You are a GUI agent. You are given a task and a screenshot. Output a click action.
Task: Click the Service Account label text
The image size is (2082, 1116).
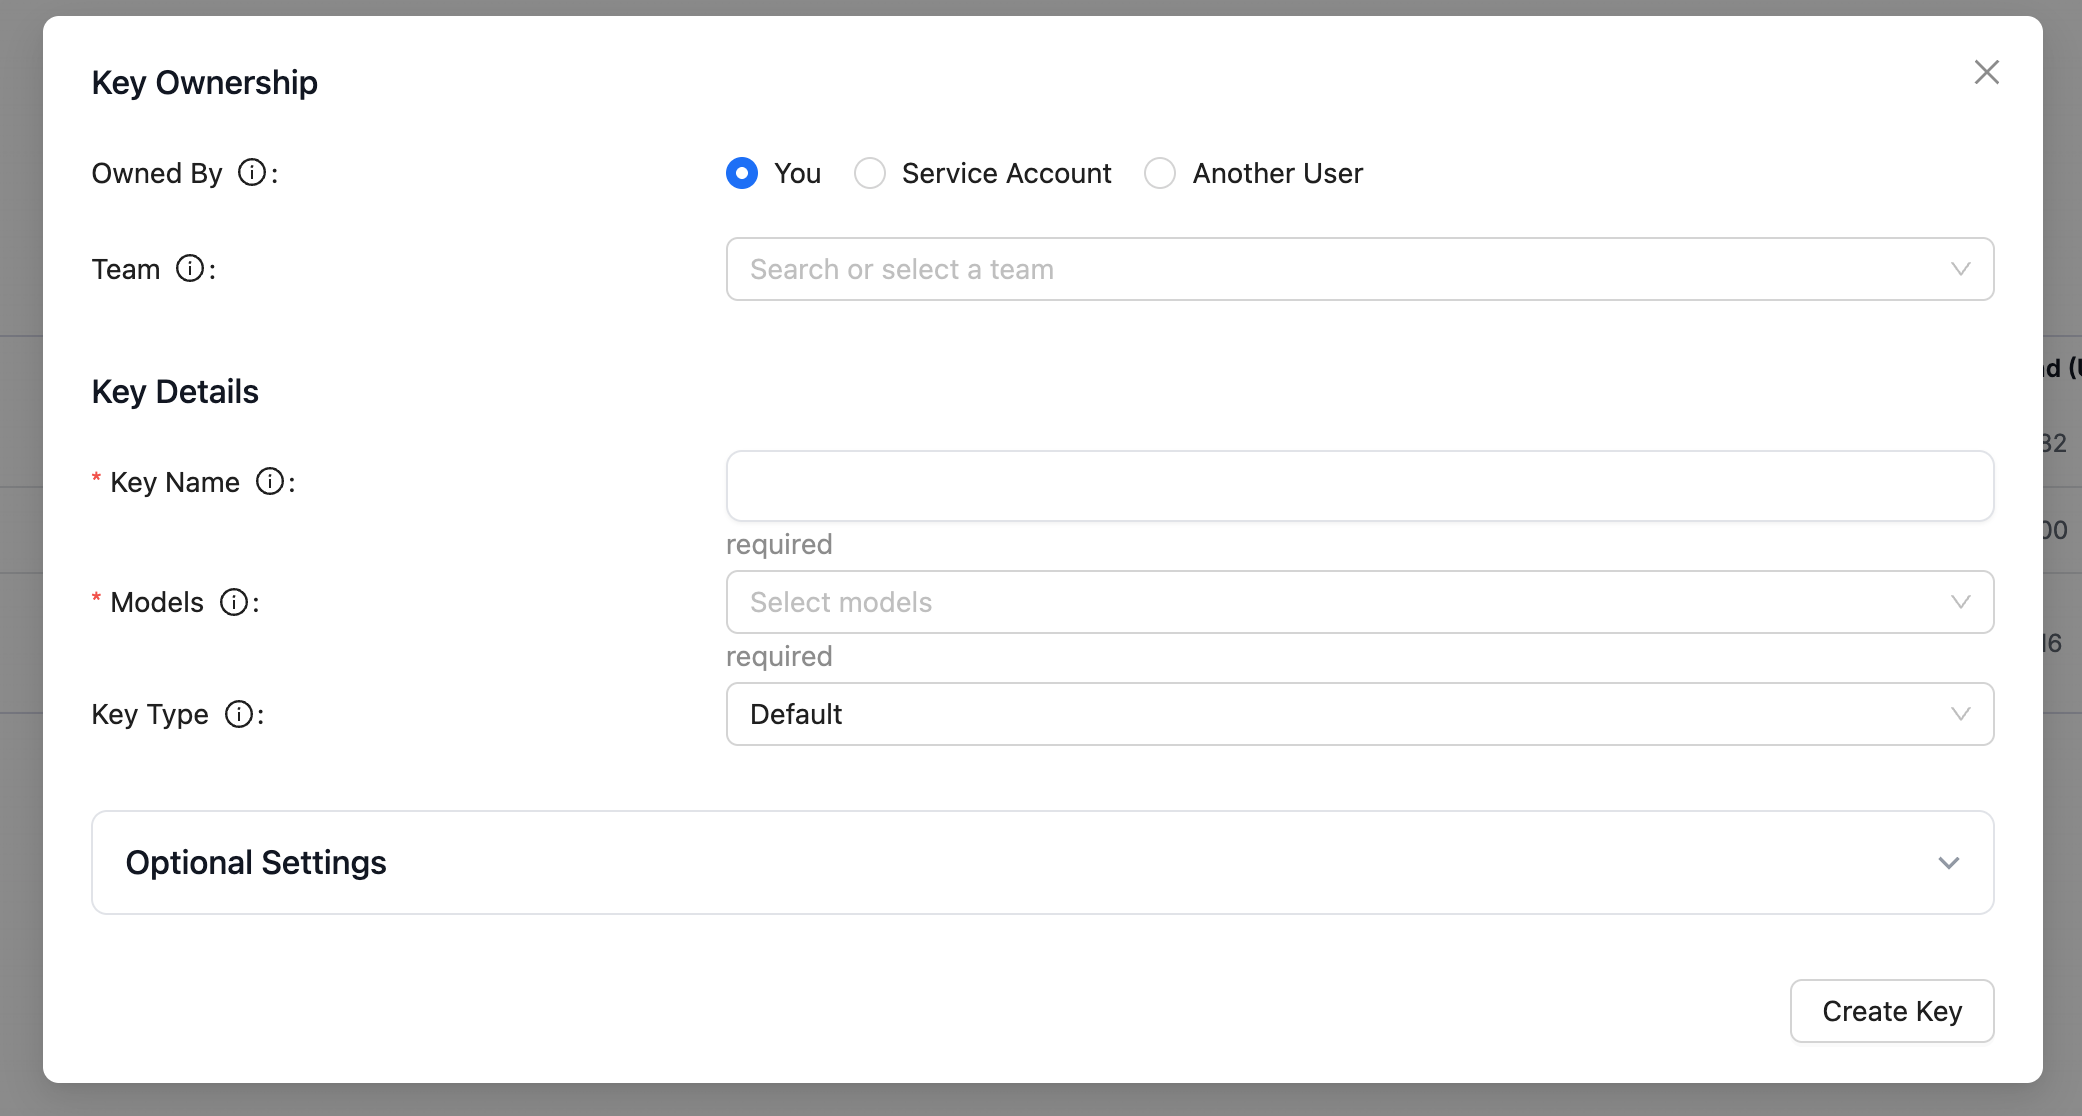point(1006,173)
